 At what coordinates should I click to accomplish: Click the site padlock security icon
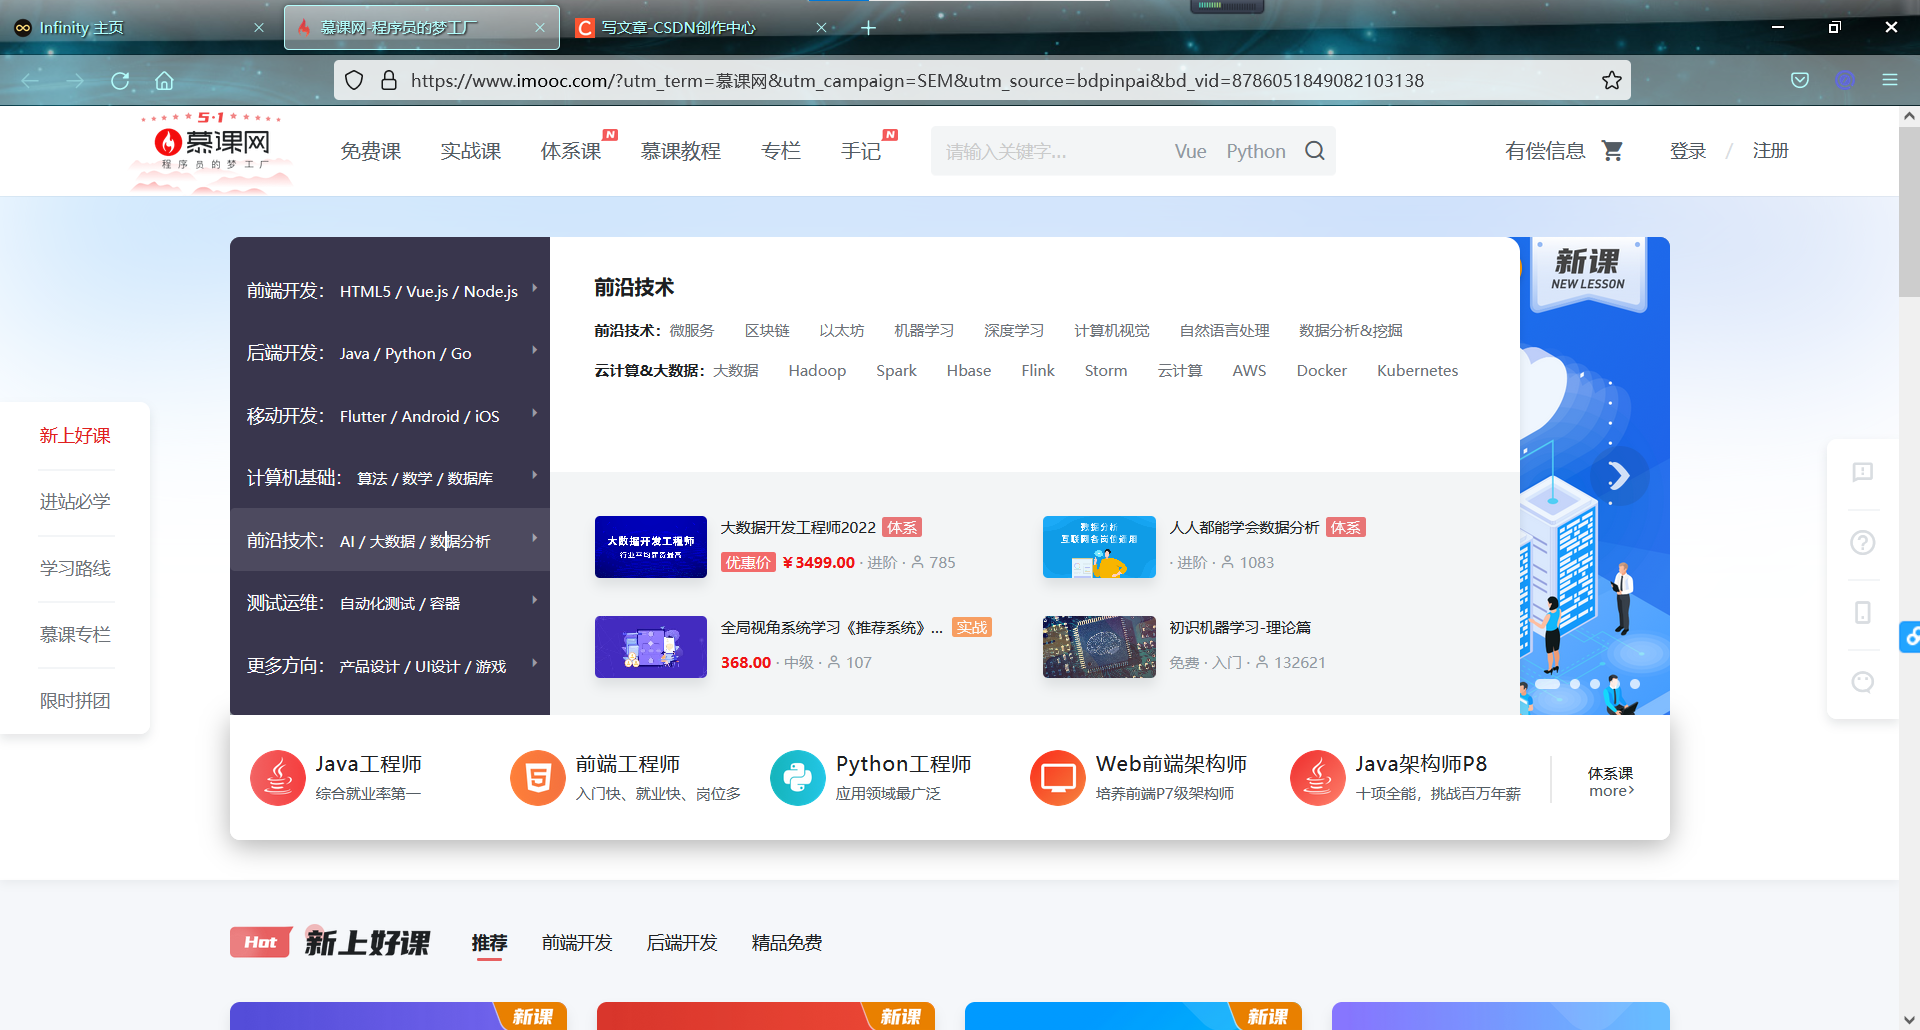point(389,80)
